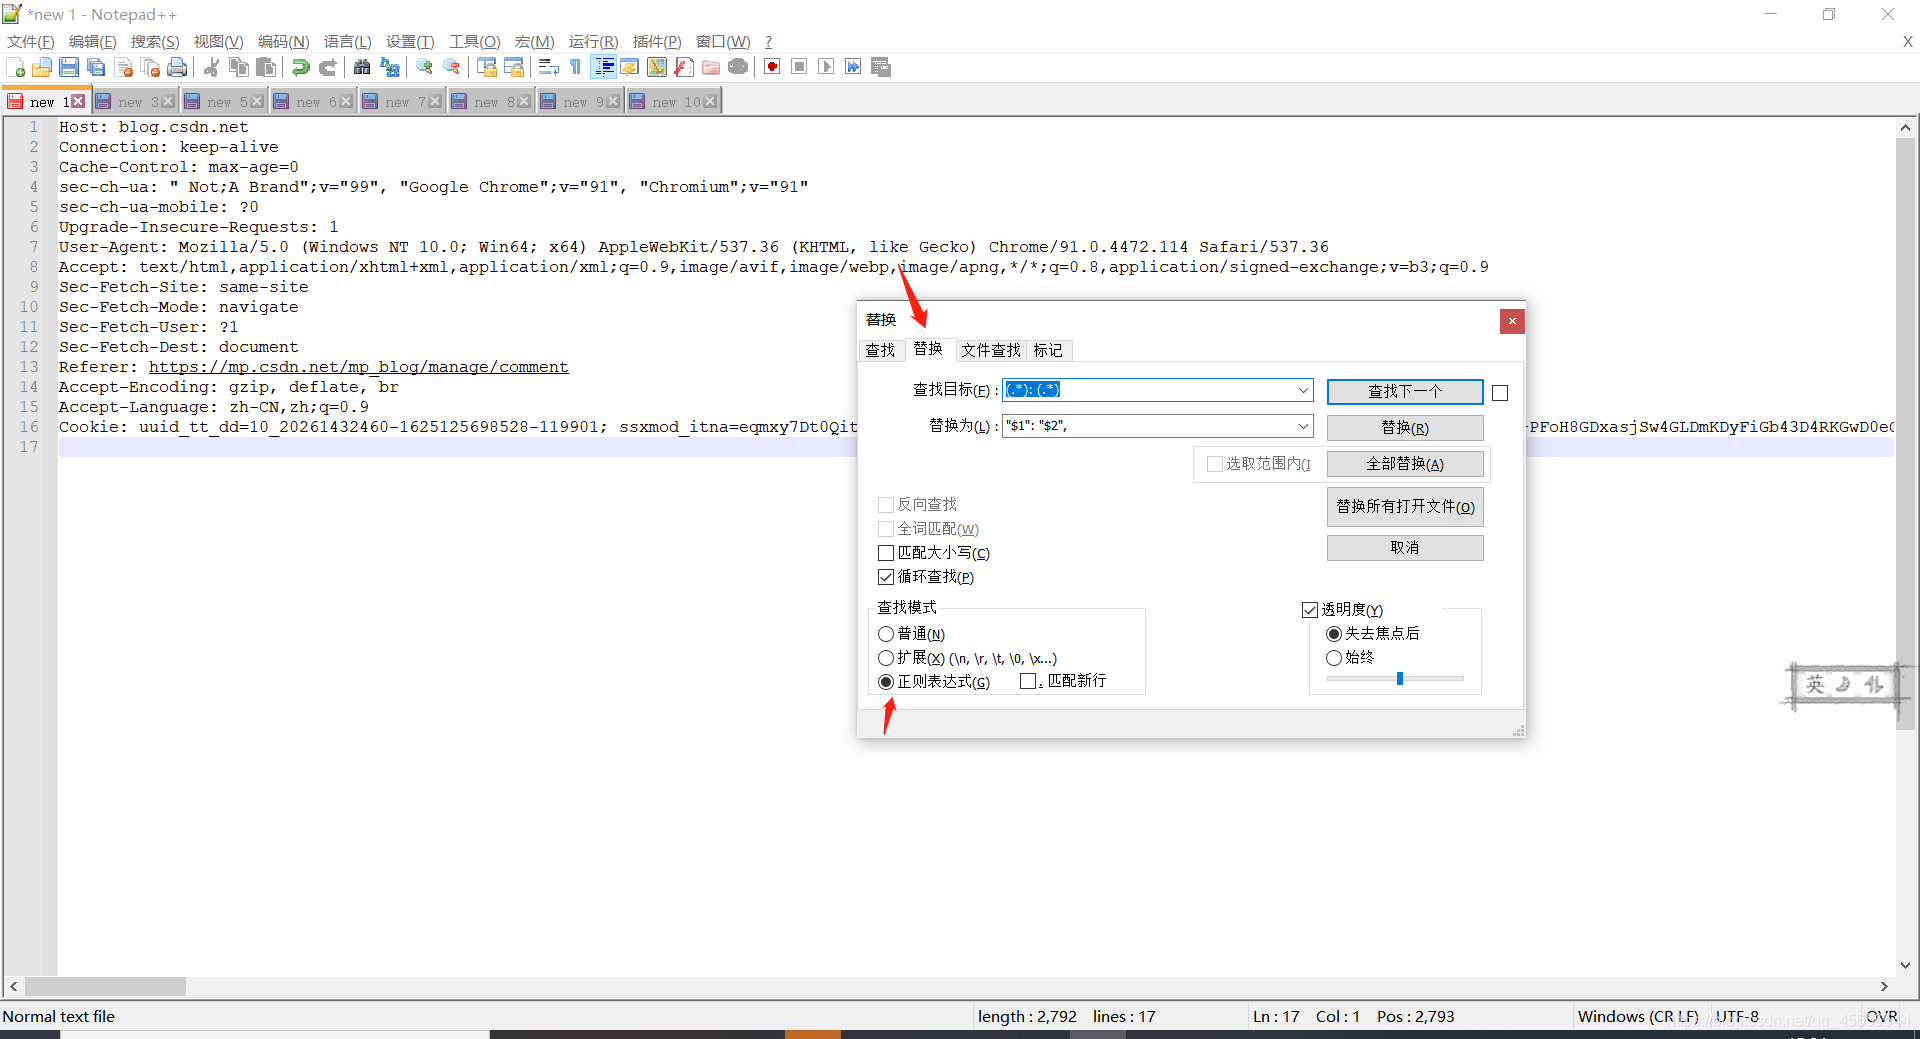Paste clipboard with toolbar paste icon
The height and width of the screenshot is (1039, 1920).
pyautogui.click(x=266, y=67)
